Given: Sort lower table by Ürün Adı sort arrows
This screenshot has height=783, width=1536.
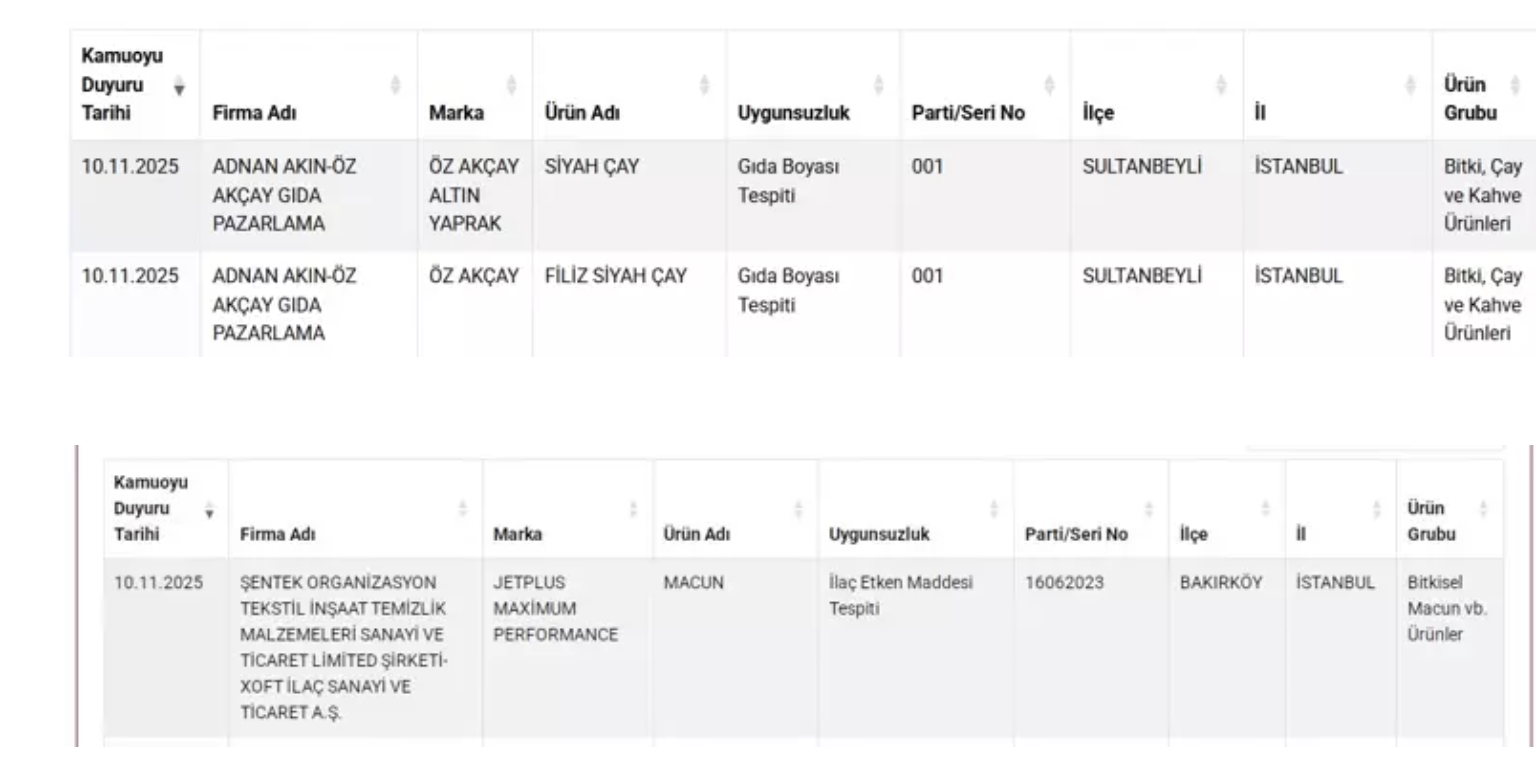Looking at the screenshot, I should point(798,509).
